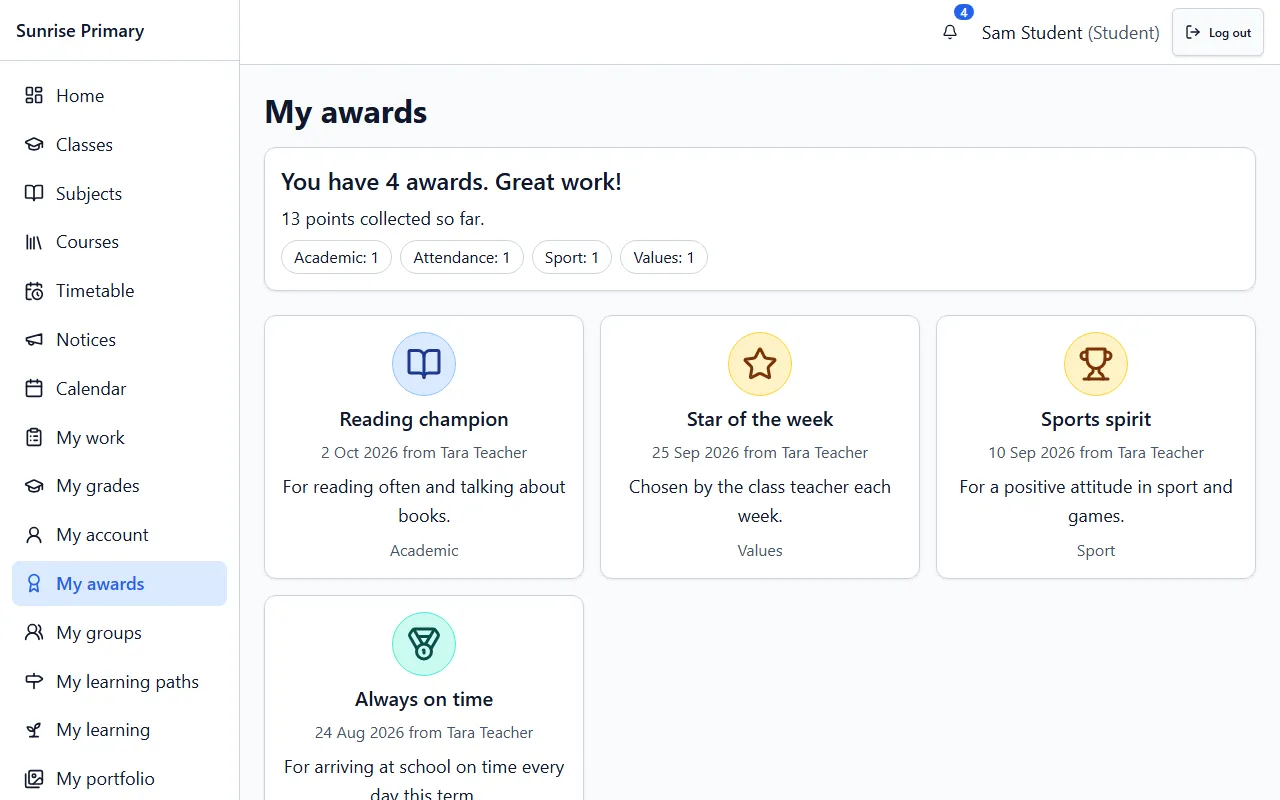Screen dimensions: 1280x800
Task: Select the My awards sidebar item
Action: click(120, 584)
